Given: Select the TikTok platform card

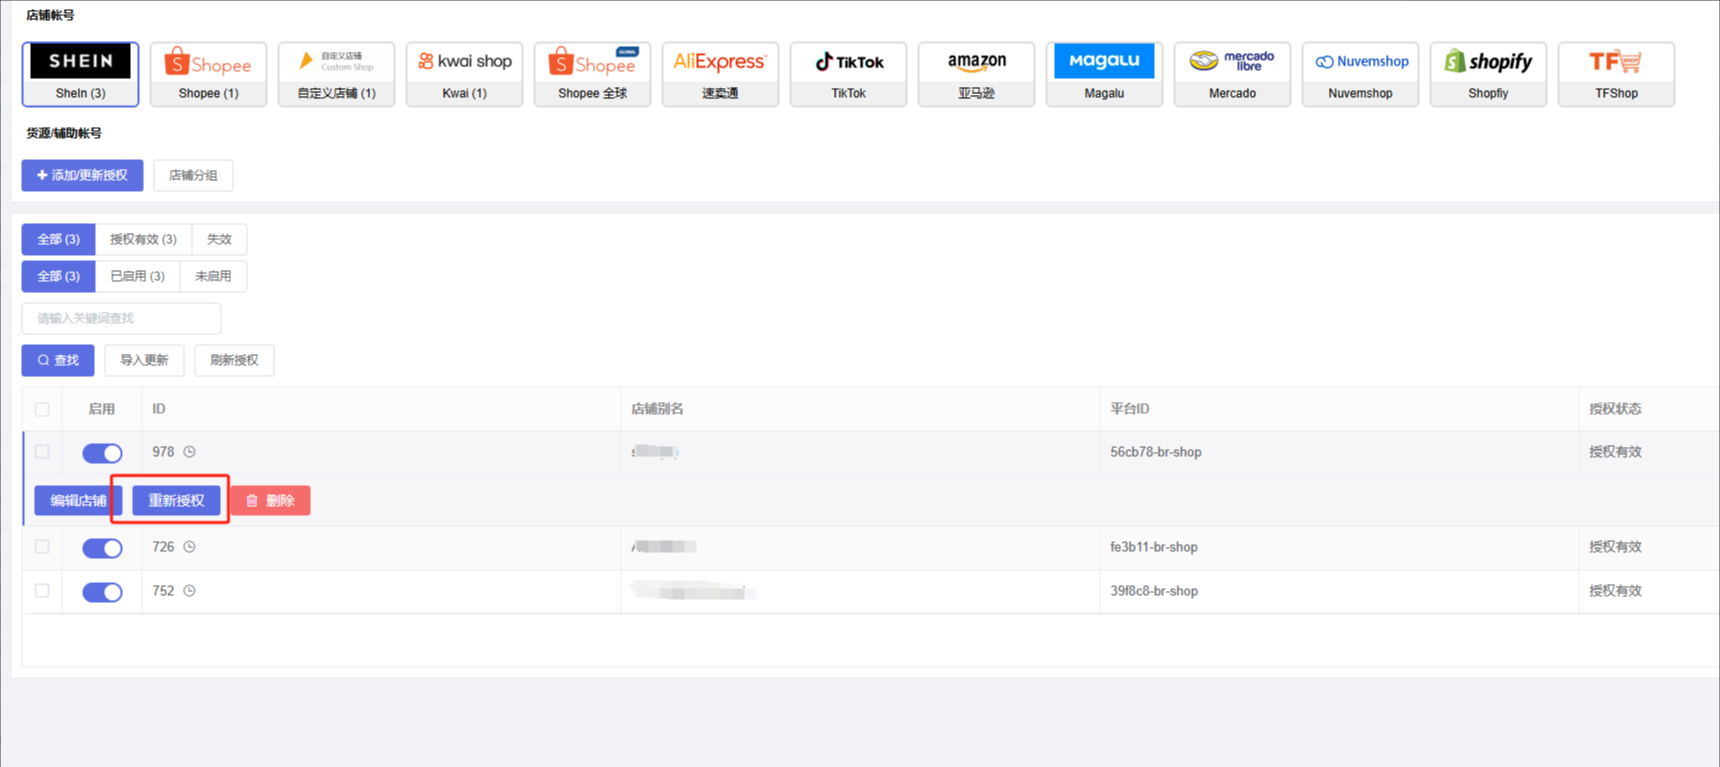Looking at the screenshot, I should [848, 74].
